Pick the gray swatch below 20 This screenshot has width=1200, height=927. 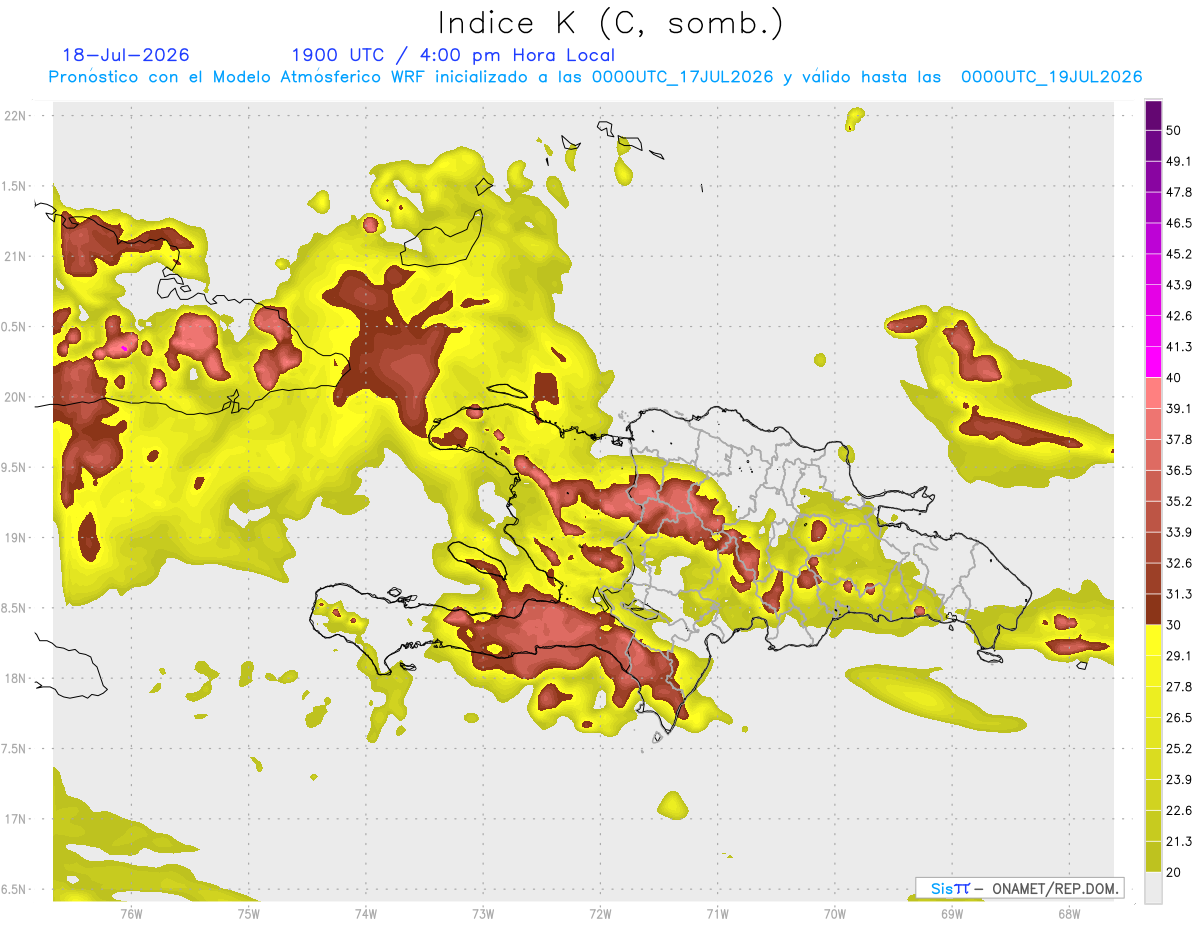(x=1153, y=888)
